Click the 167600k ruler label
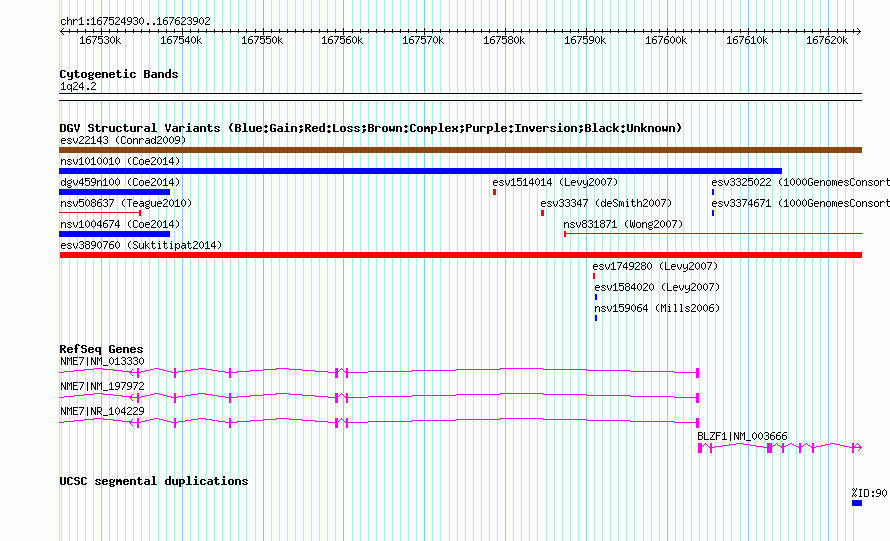Image resolution: width=890 pixels, height=541 pixels. (666, 40)
